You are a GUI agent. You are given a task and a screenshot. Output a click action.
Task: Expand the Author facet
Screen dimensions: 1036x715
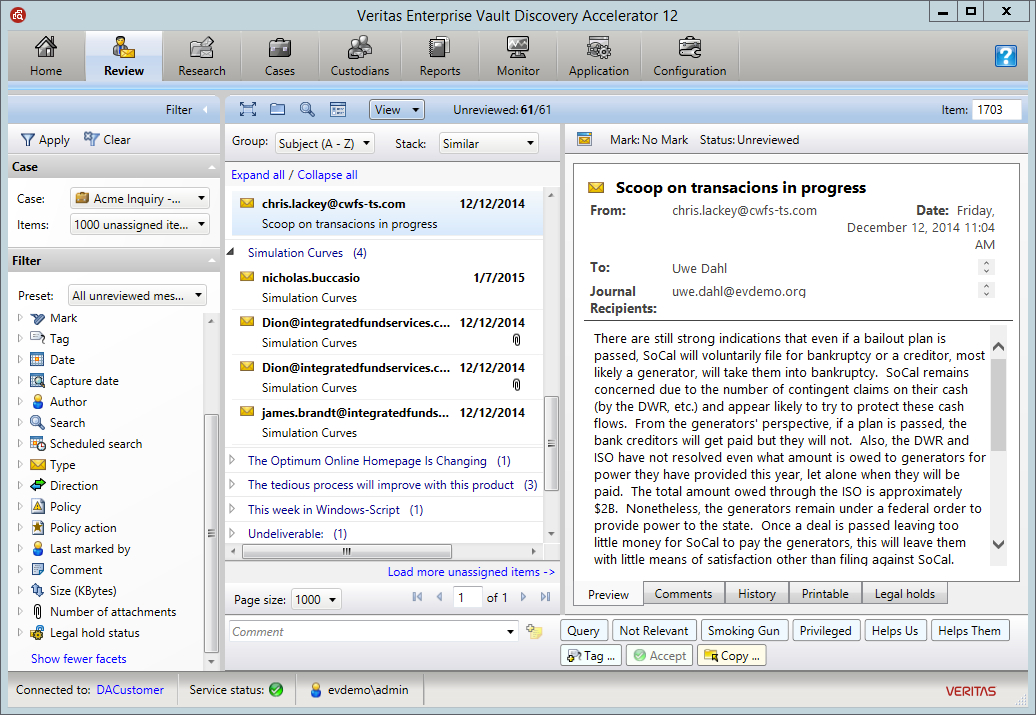tap(20, 402)
